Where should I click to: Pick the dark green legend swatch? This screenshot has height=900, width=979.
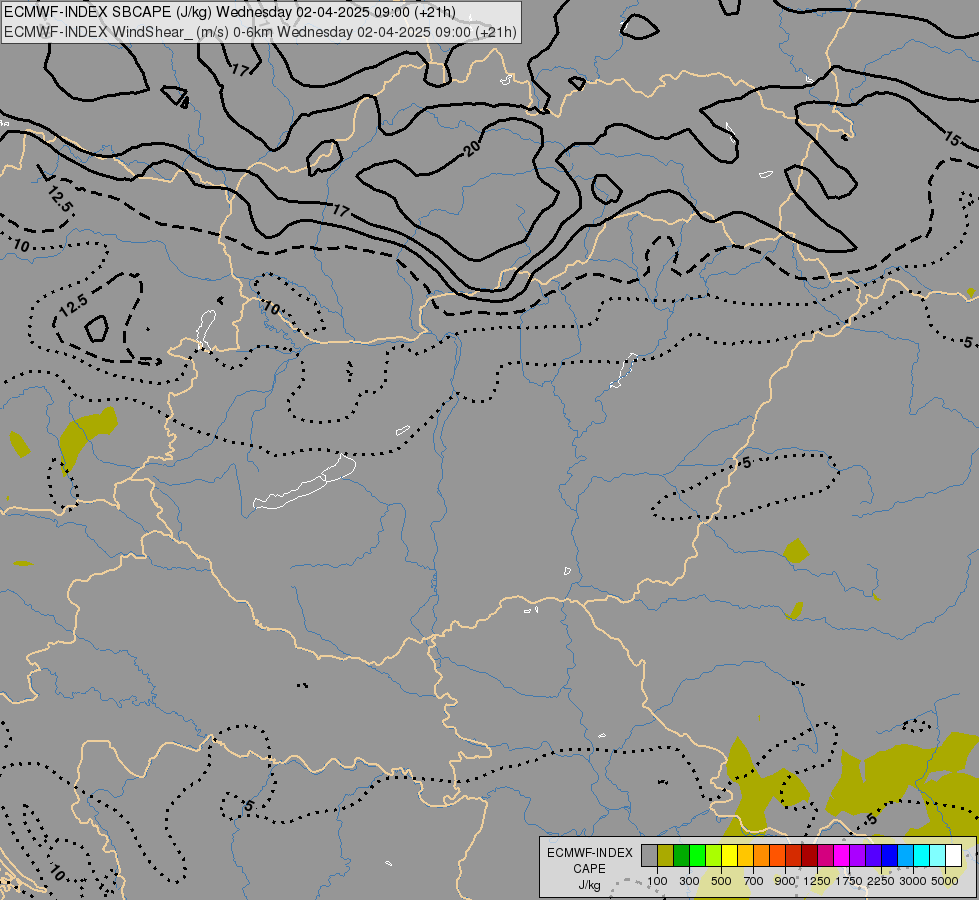(682, 856)
